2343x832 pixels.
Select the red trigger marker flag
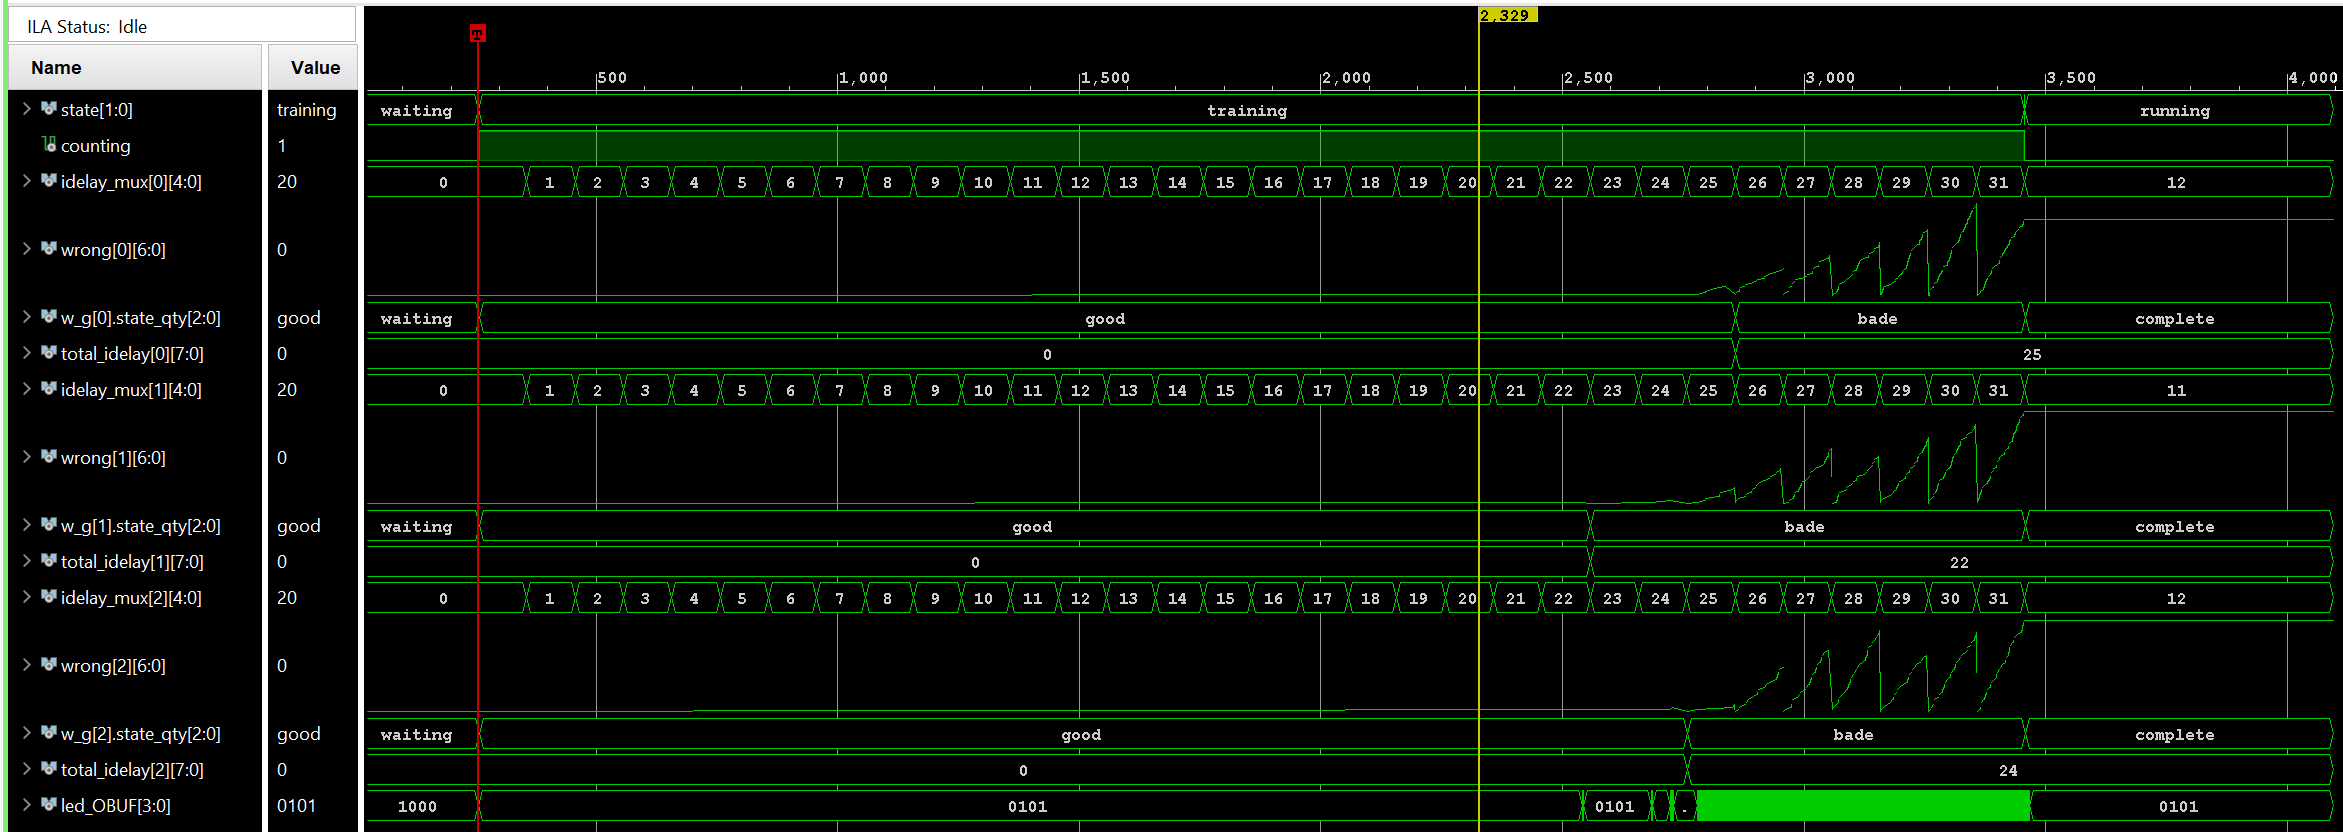click(477, 34)
